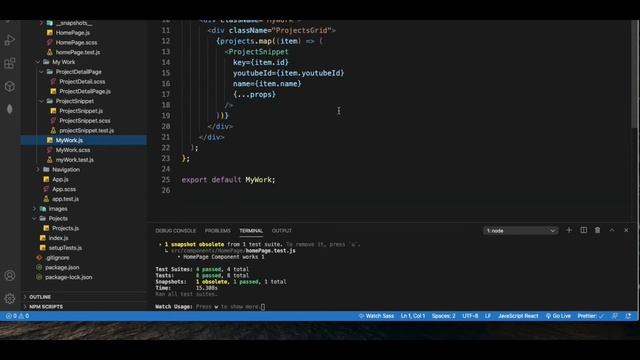The height and width of the screenshot is (360, 640).
Task: Open projectSnippet.test.js file
Action: click(87, 131)
